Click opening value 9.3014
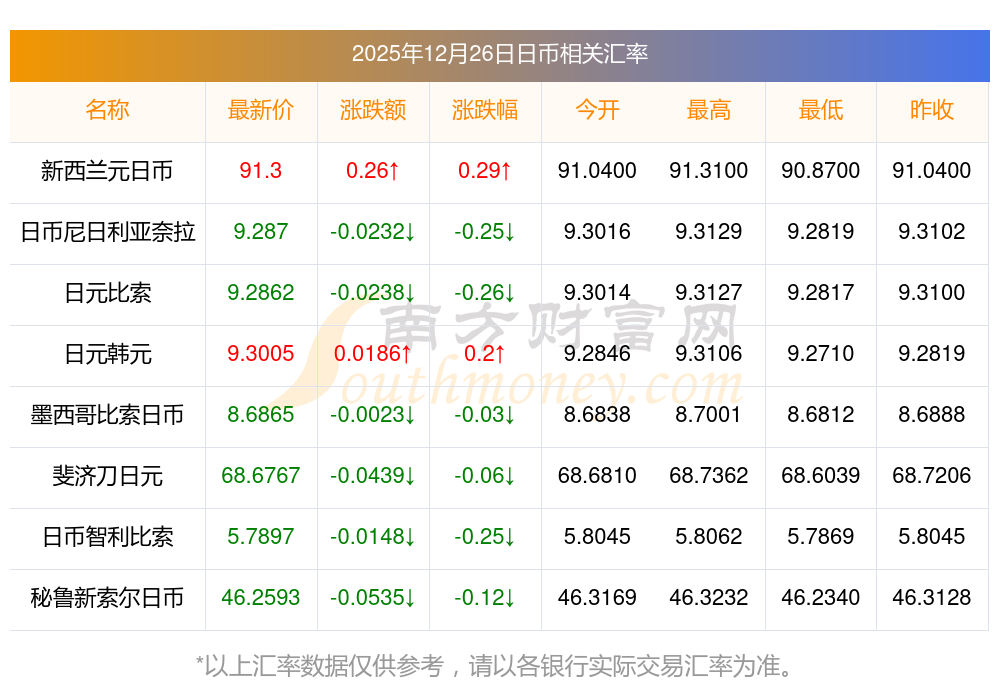 pyautogui.click(x=597, y=293)
